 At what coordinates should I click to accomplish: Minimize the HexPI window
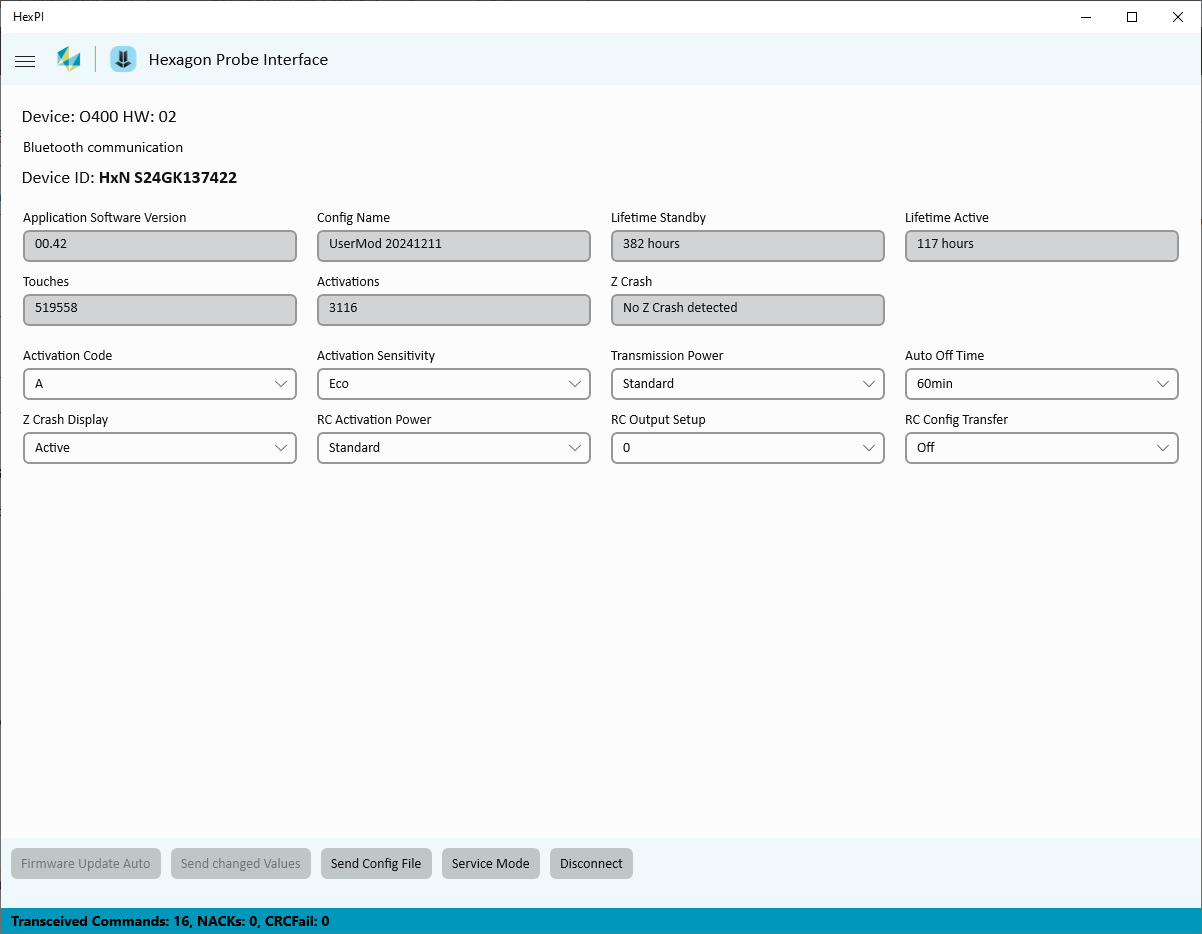(x=1087, y=17)
